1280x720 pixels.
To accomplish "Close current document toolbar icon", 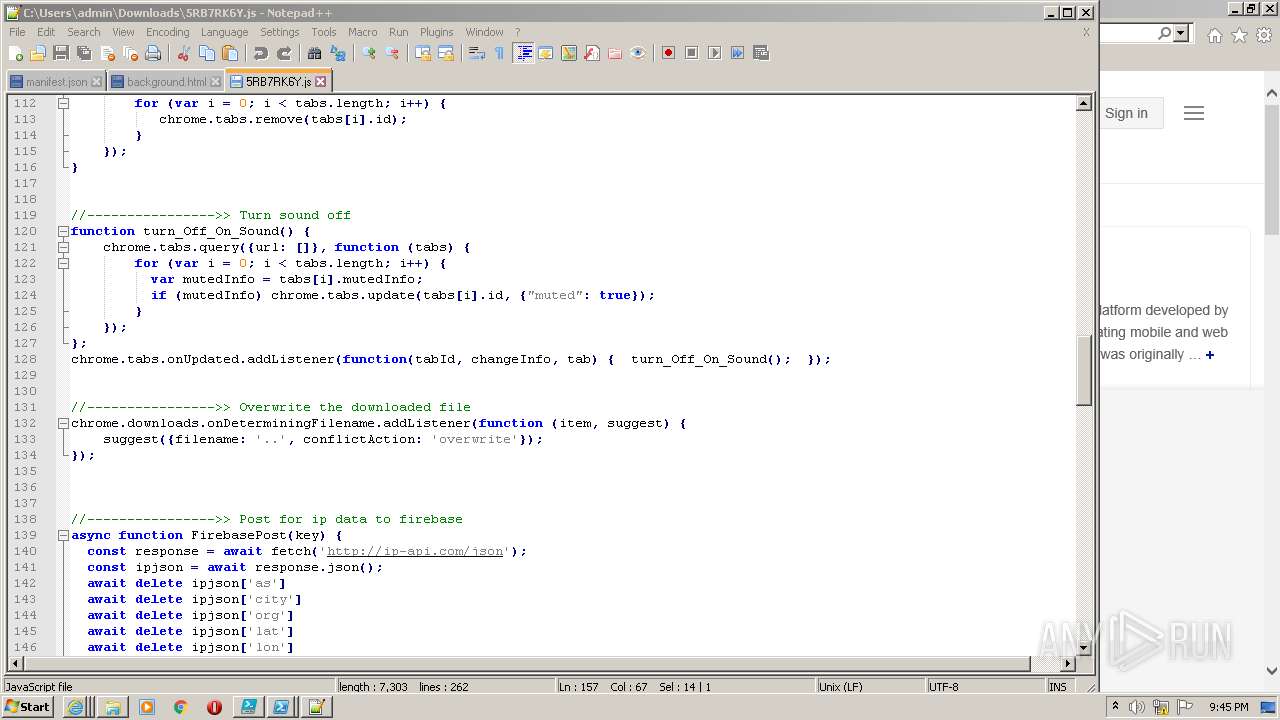I will [107, 53].
